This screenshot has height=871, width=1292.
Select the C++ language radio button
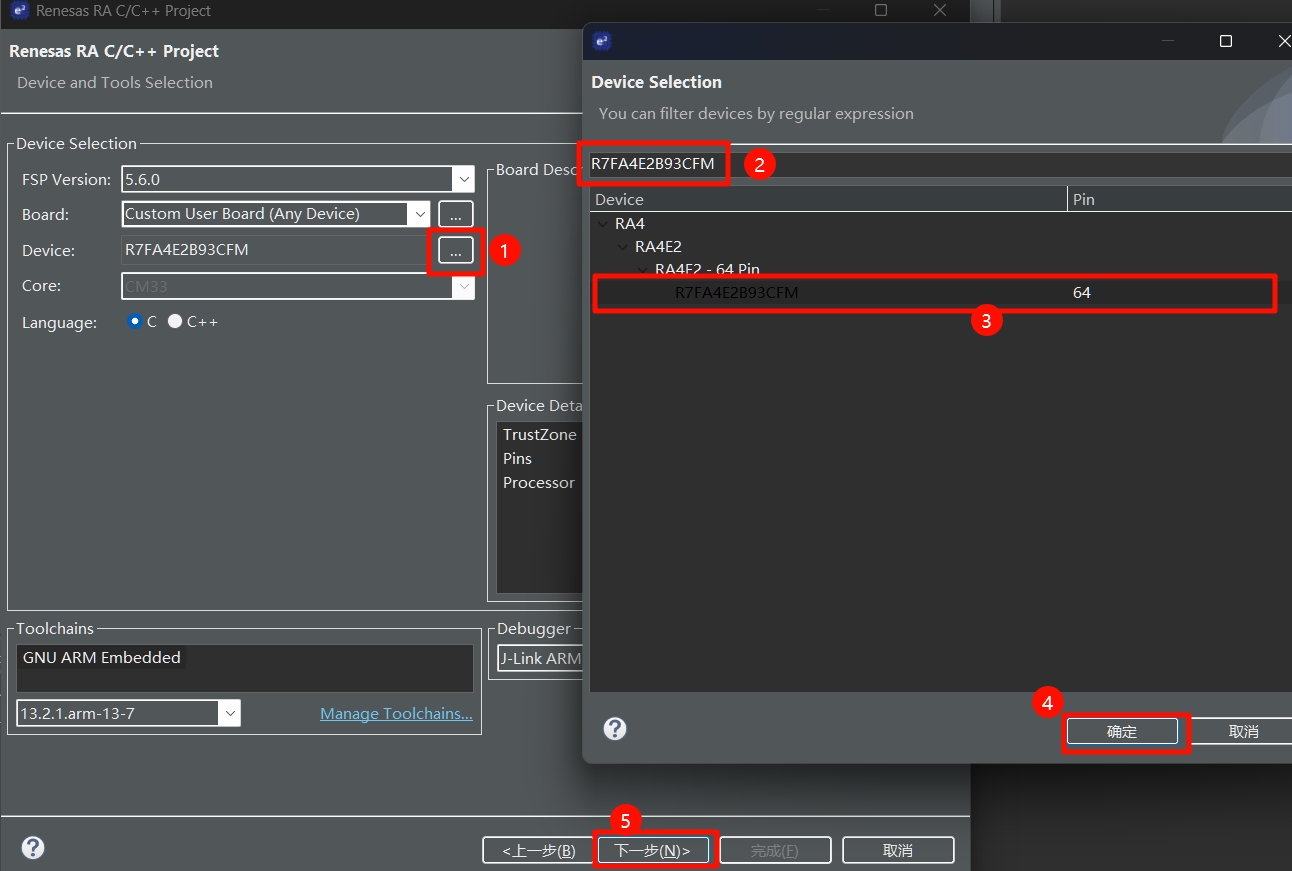(175, 322)
